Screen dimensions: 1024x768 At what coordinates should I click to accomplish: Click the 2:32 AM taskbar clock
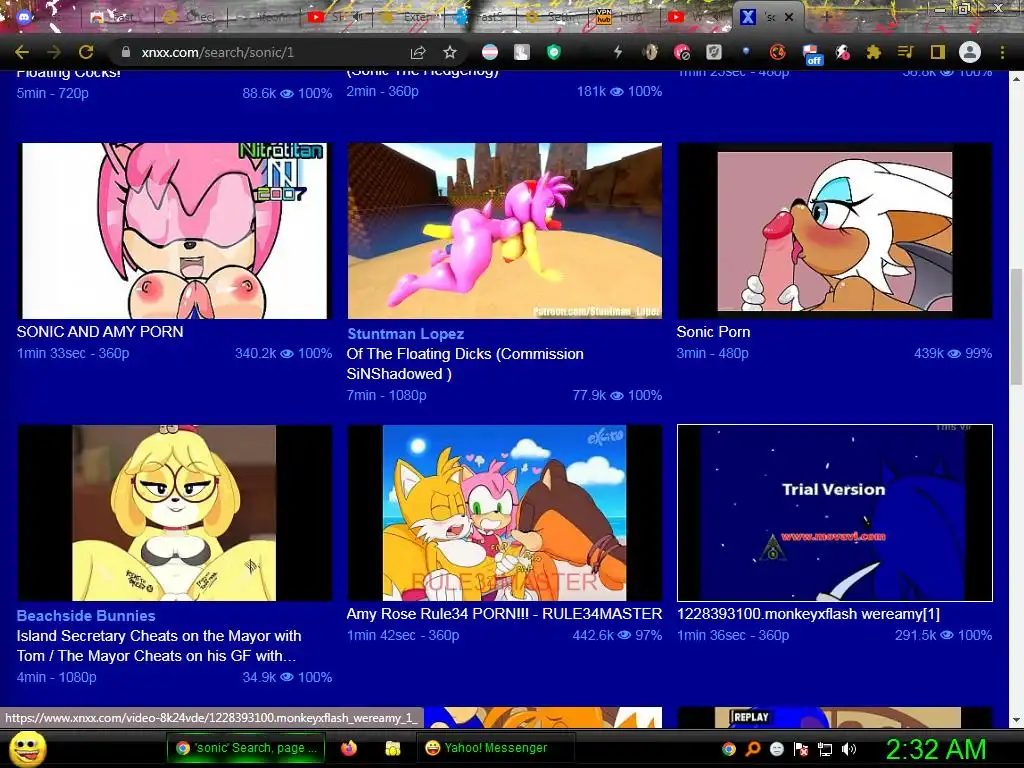pos(936,749)
